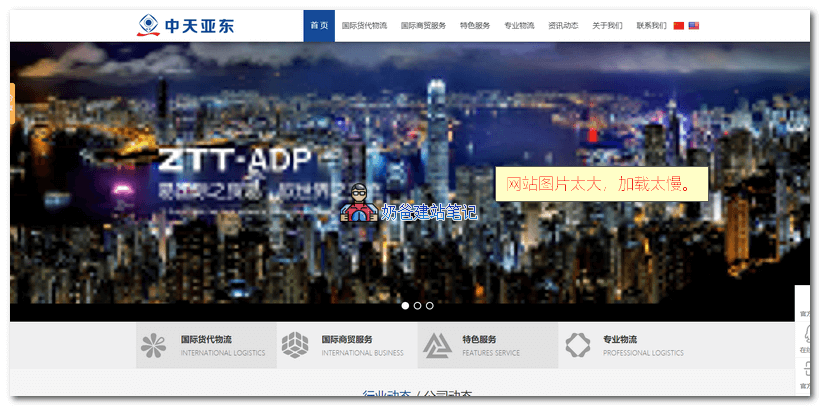Viewport: 821px width, 407px height.
Task: Switch language with the US flag icon
Action: pyautogui.click(x=694, y=26)
